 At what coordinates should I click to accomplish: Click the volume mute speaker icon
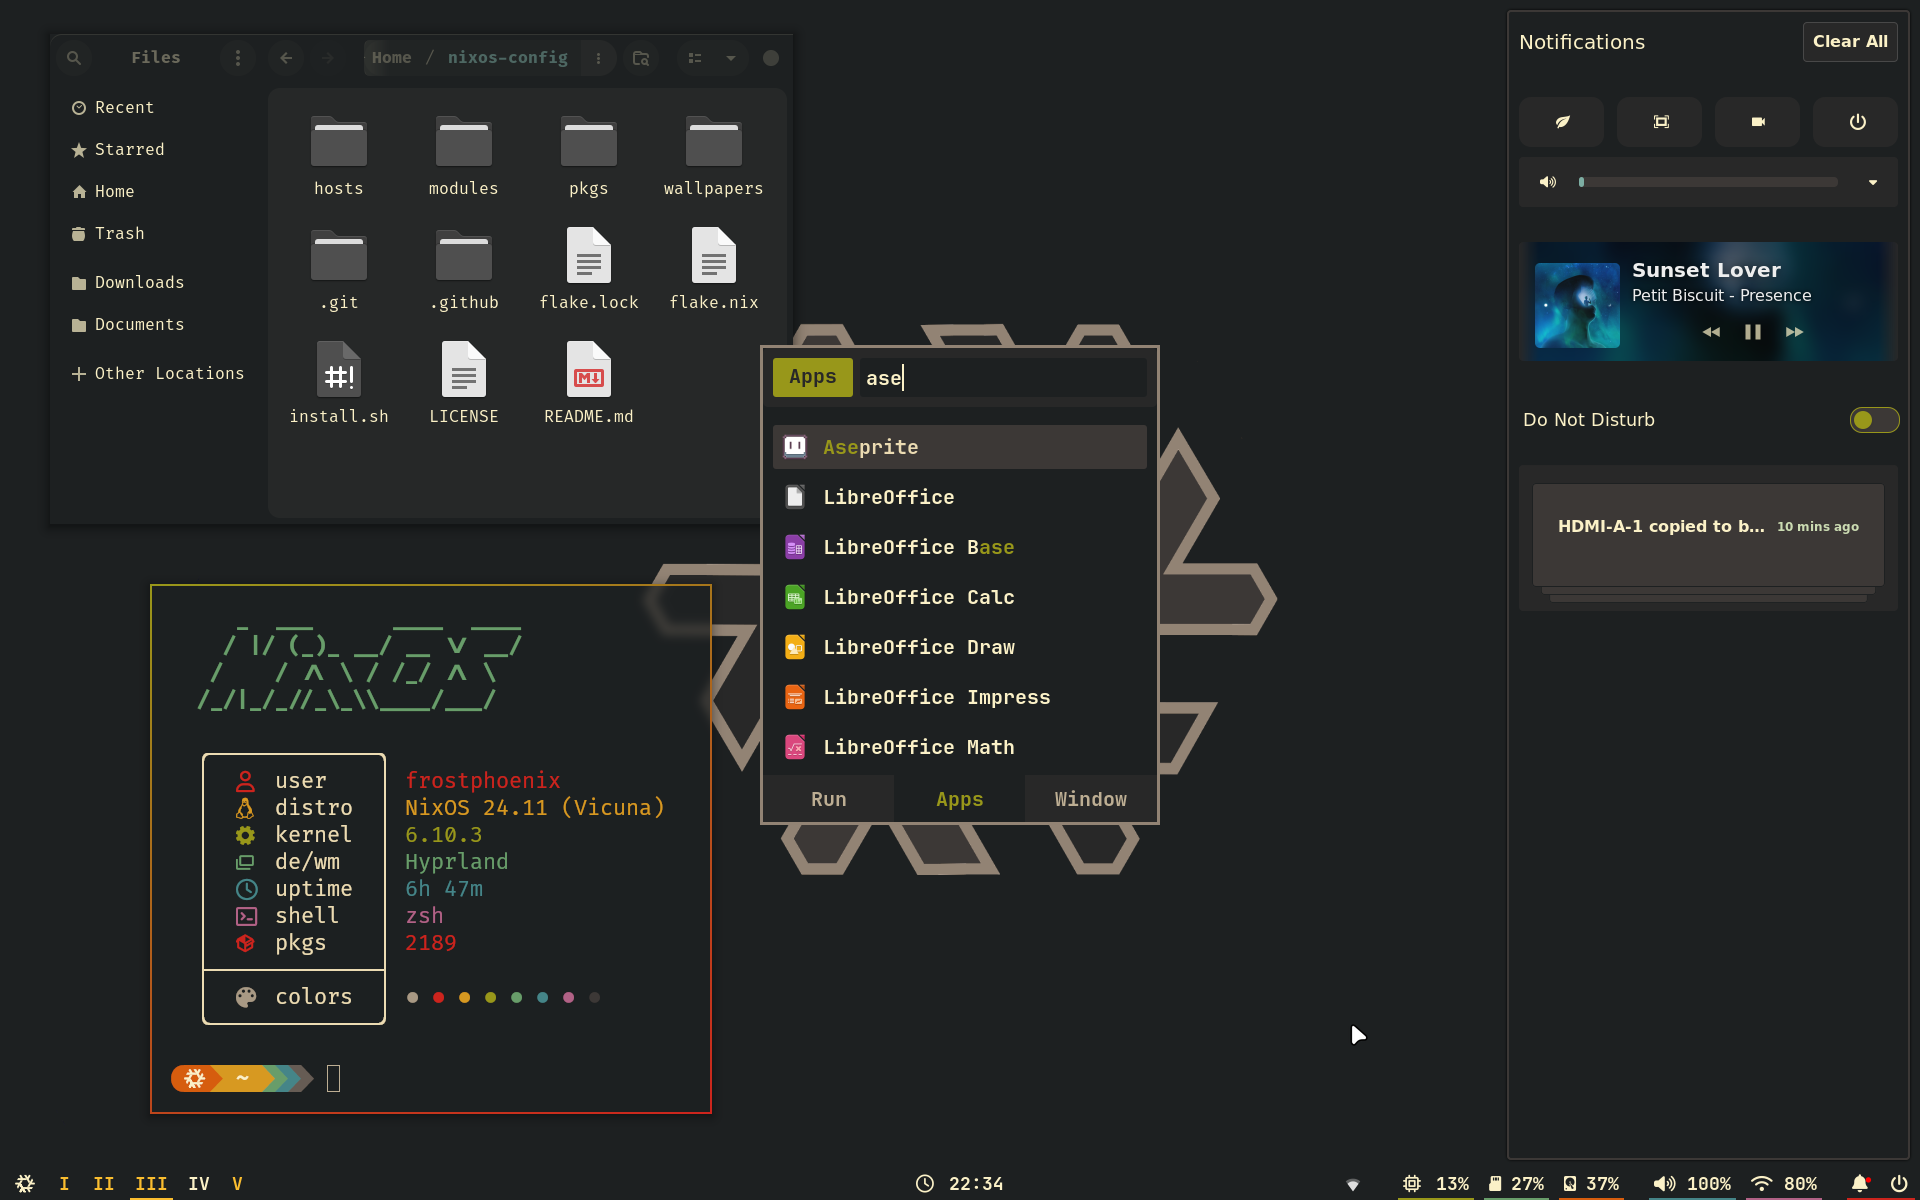tap(1548, 182)
